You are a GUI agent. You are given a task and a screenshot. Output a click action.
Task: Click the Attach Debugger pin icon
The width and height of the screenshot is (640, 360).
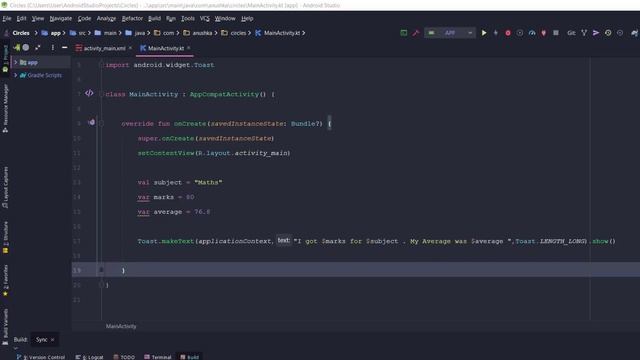tap(544, 33)
